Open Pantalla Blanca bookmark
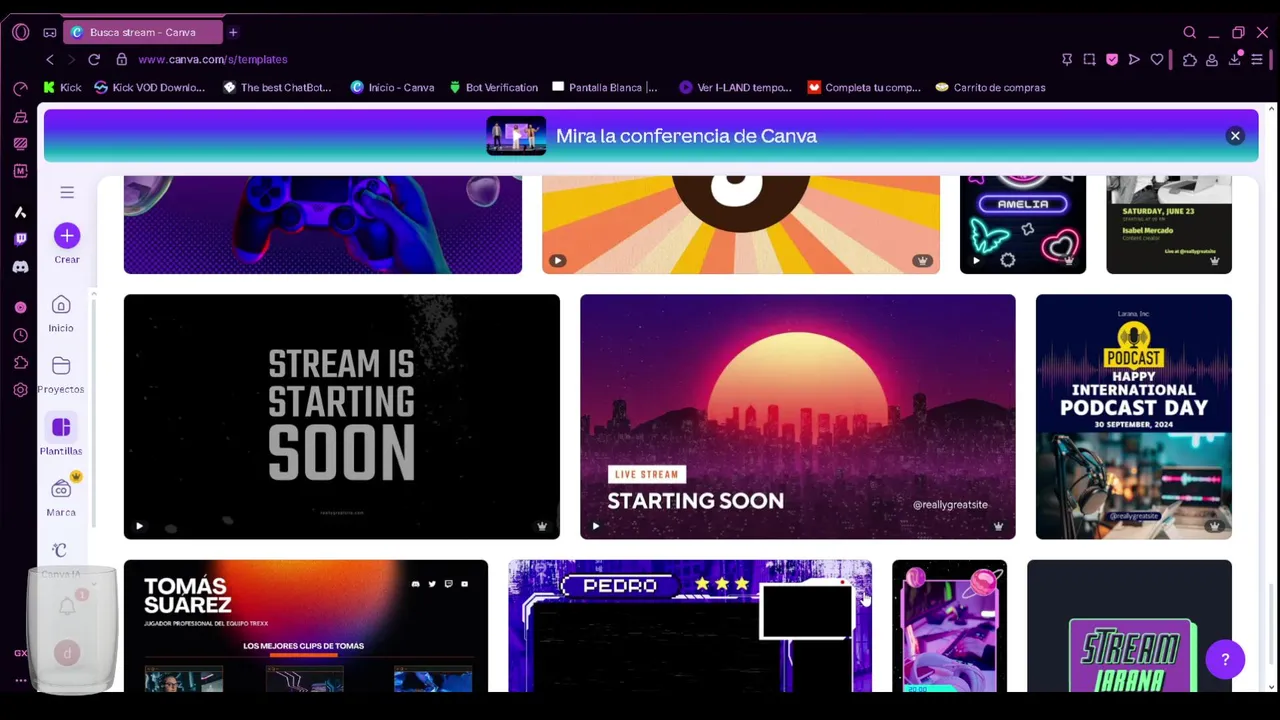 click(x=605, y=87)
